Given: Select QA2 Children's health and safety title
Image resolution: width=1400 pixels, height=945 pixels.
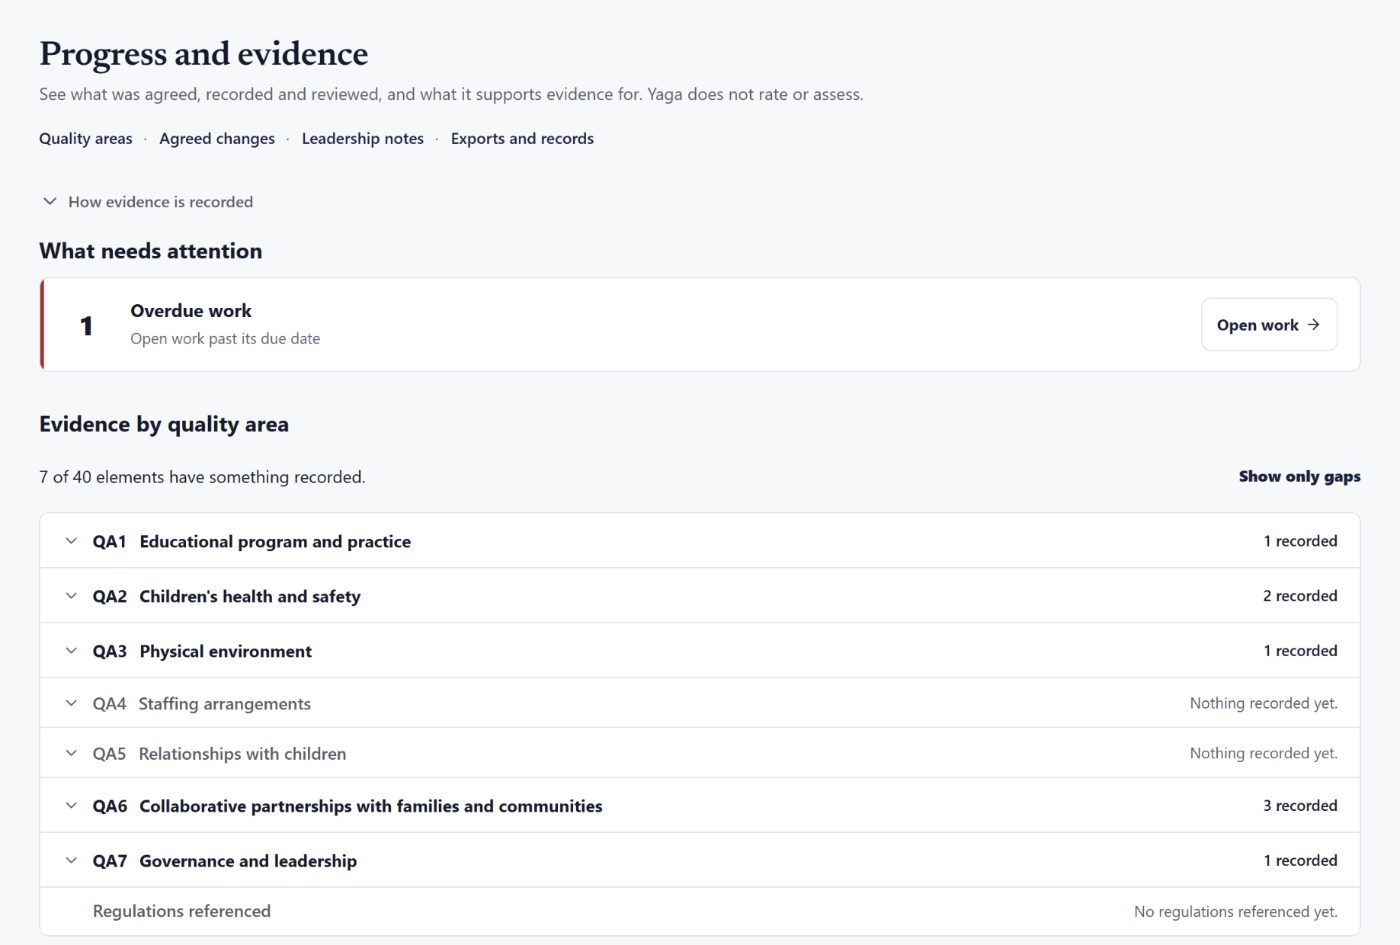Looking at the screenshot, I should click(250, 596).
